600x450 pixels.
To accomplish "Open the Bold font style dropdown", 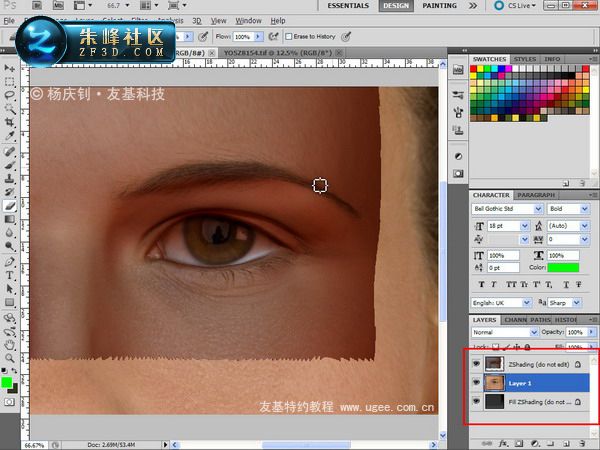I will point(584,209).
